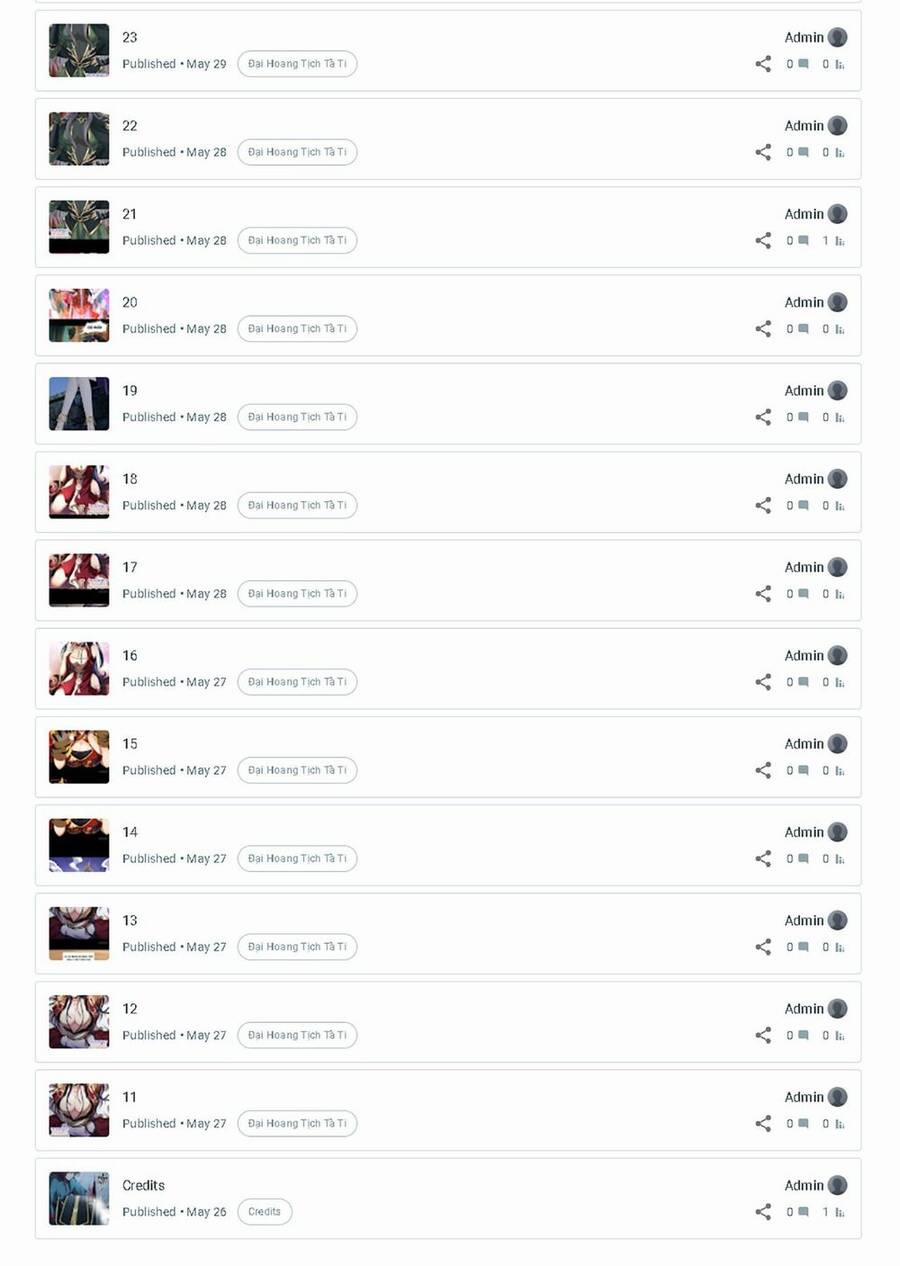Click the thumbnail of post 23
900x1266 pixels.
coord(79,50)
